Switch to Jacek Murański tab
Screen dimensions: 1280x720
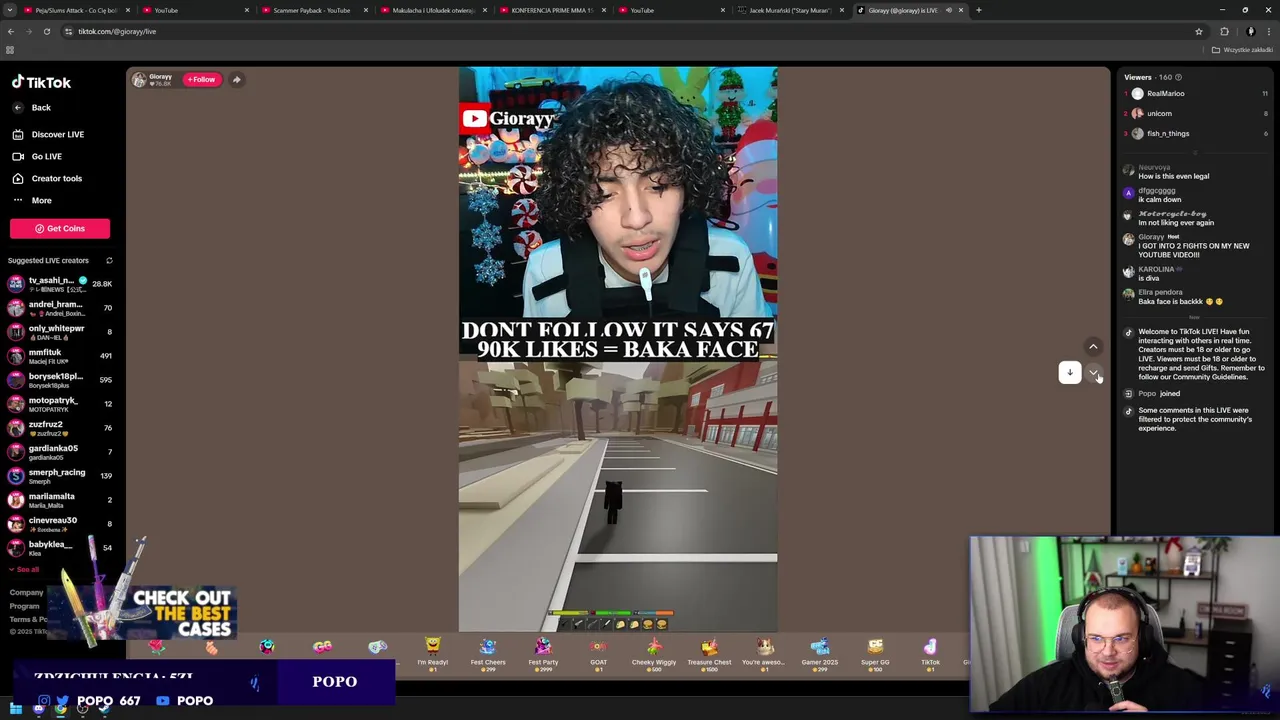click(790, 10)
